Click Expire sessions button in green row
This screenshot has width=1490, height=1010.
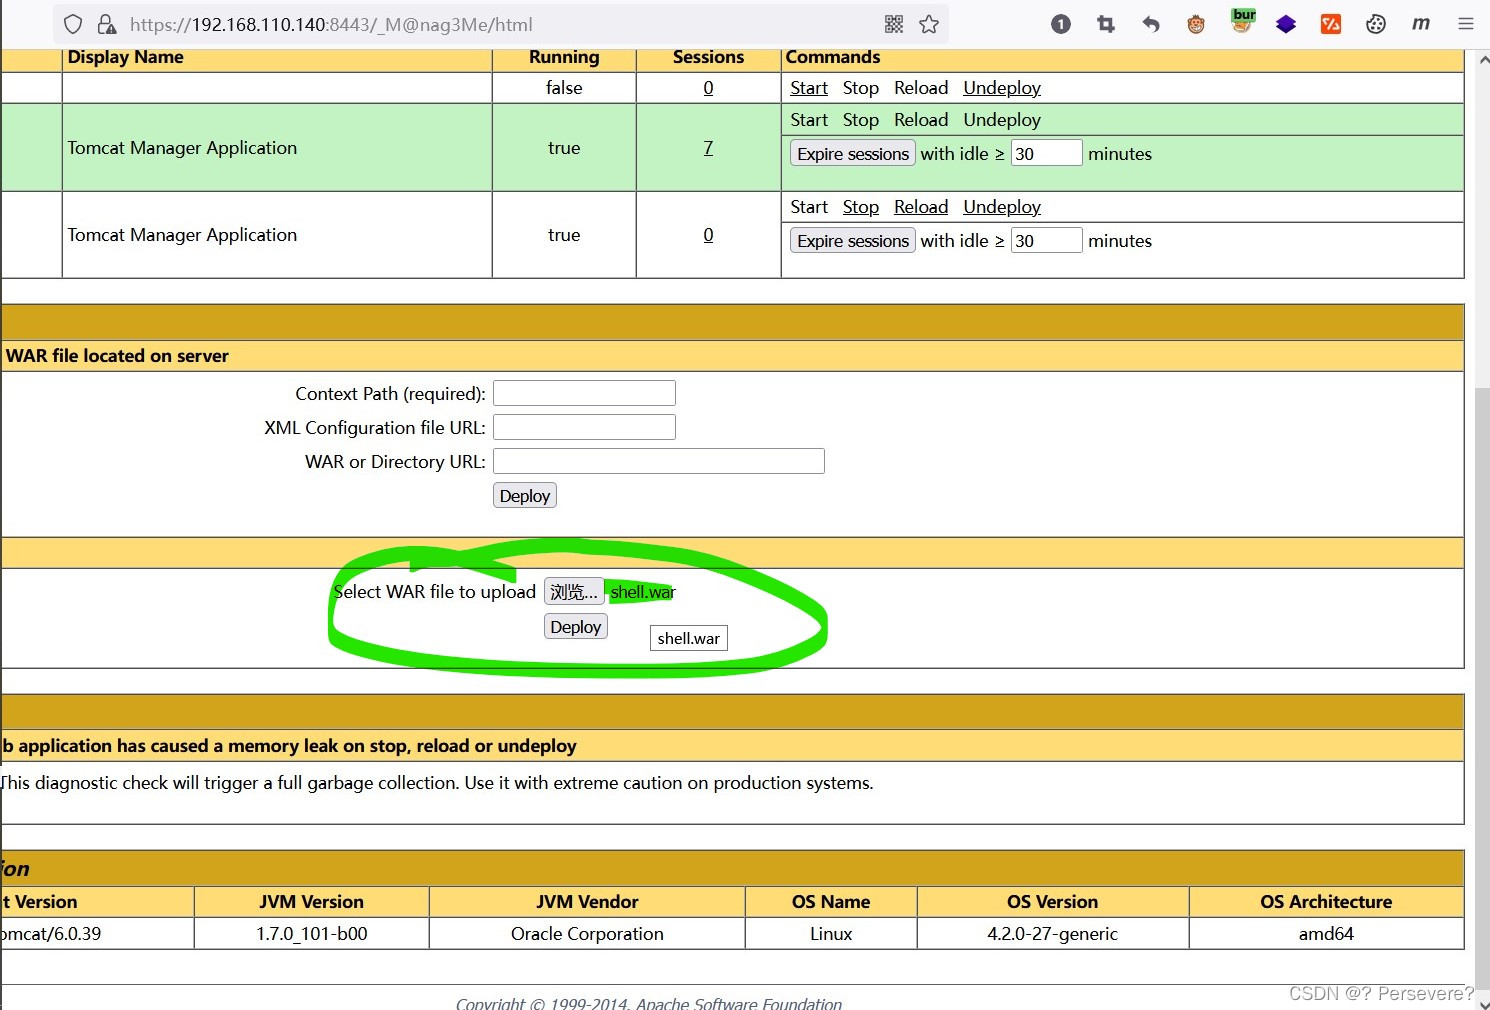click(x=853, y=154)
